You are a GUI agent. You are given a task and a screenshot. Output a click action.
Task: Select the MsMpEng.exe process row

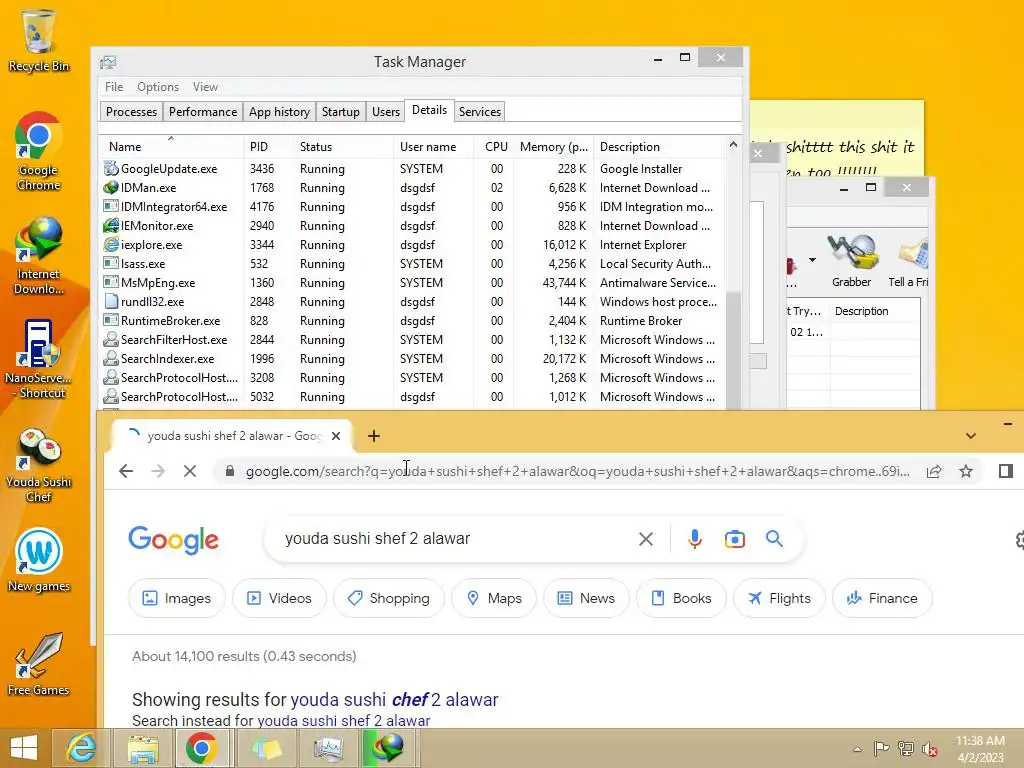pyautogui.click(x=412, y=283)
